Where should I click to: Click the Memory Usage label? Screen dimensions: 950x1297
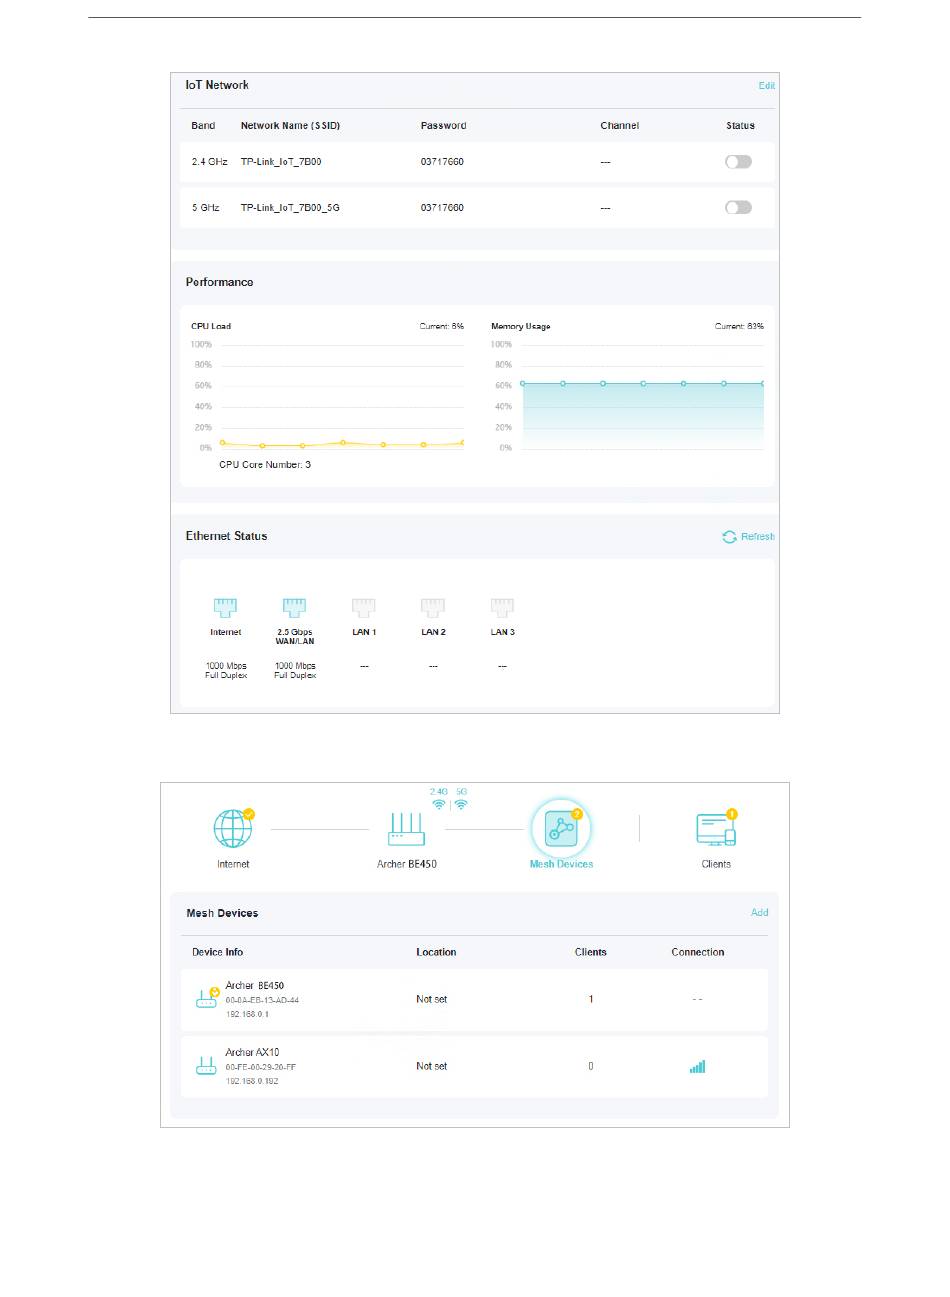(x=520, y=326)
